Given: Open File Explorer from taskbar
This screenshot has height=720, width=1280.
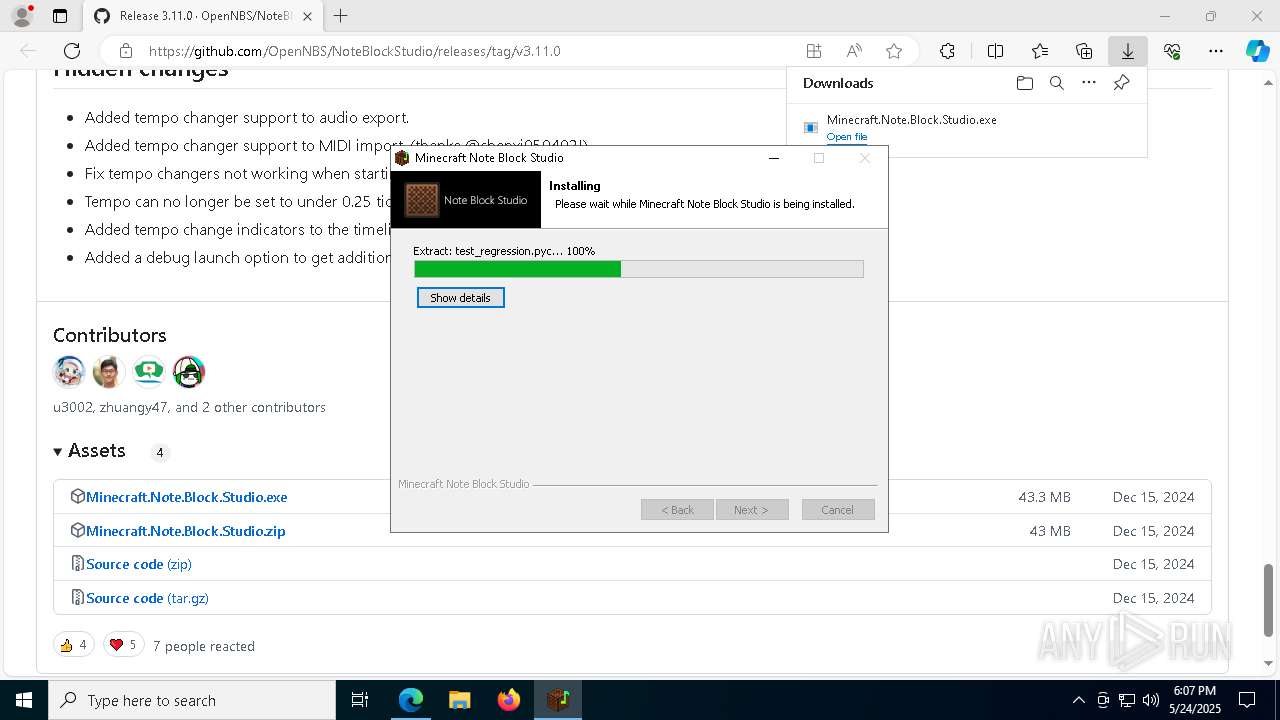Looking at the screenshot, I should pyautogui.click(x=459, y=700).
